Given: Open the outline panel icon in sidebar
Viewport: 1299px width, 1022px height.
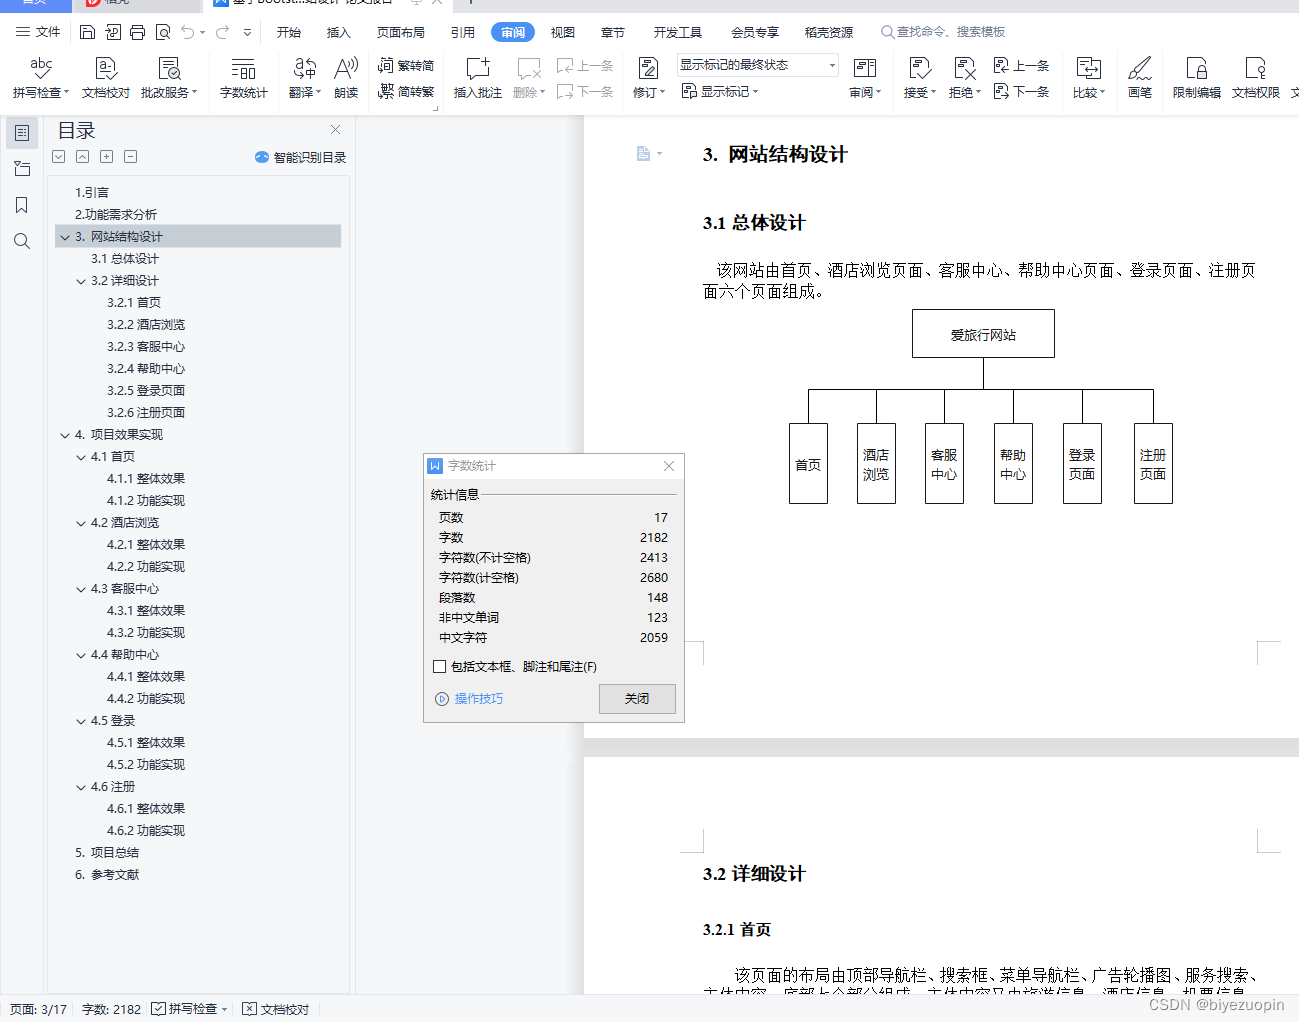Looking at the screenshot, I should (22, 133).
